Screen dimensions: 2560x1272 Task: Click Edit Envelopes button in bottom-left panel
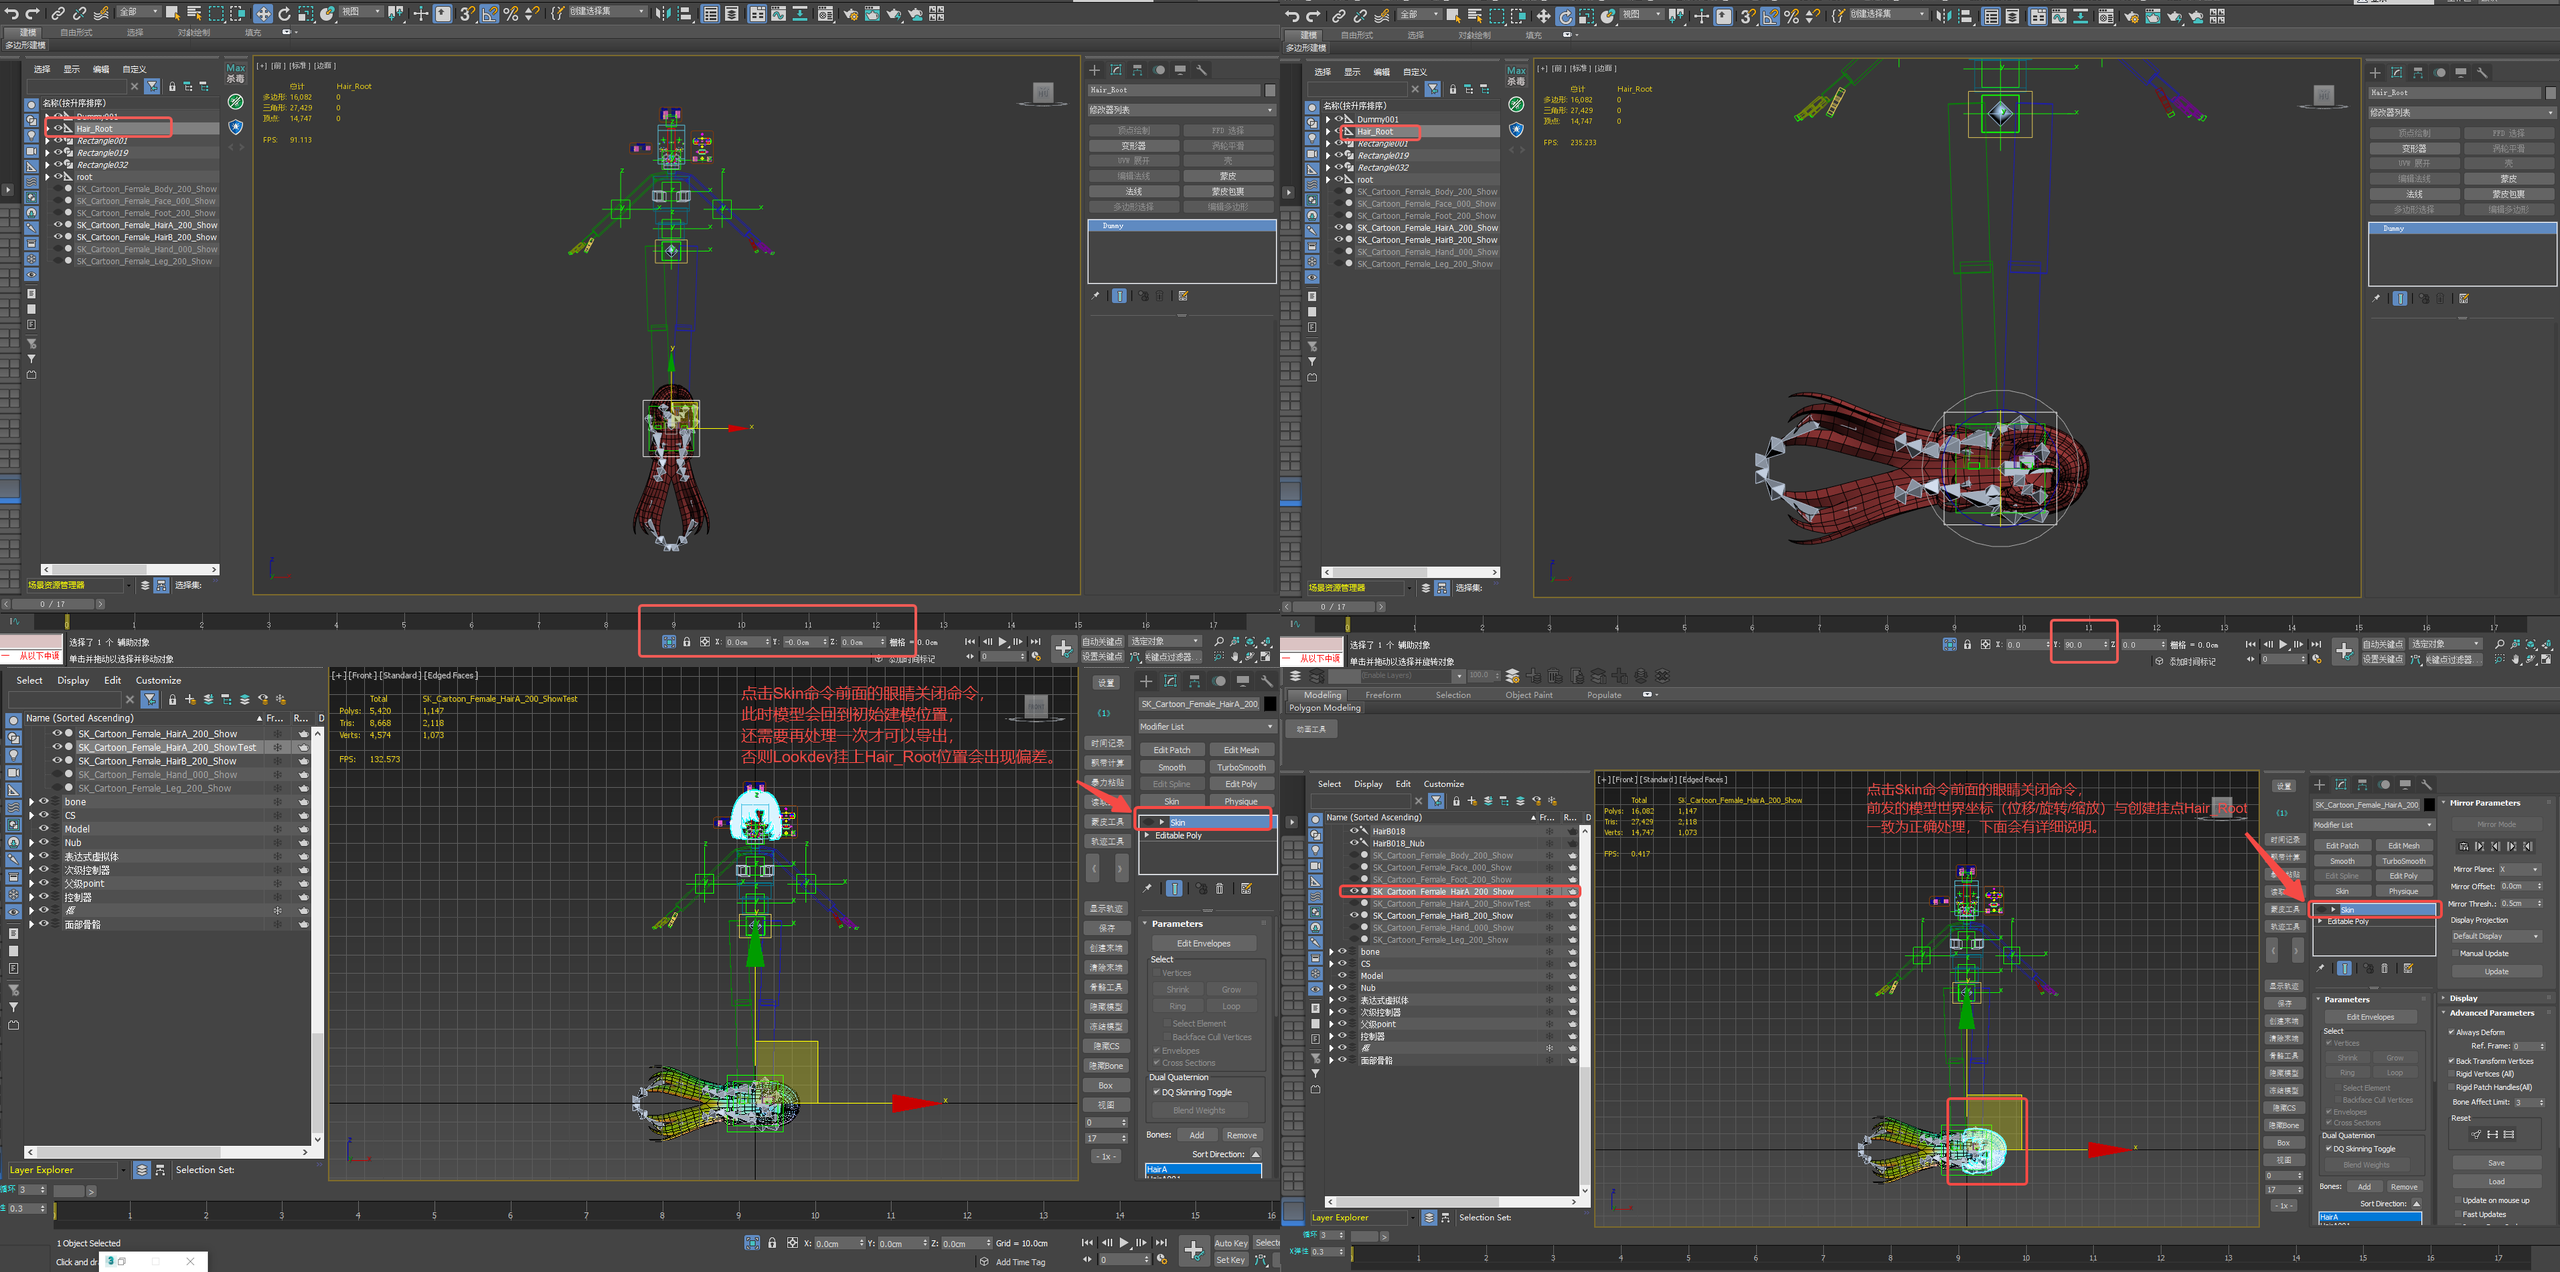pos(1203,943)
